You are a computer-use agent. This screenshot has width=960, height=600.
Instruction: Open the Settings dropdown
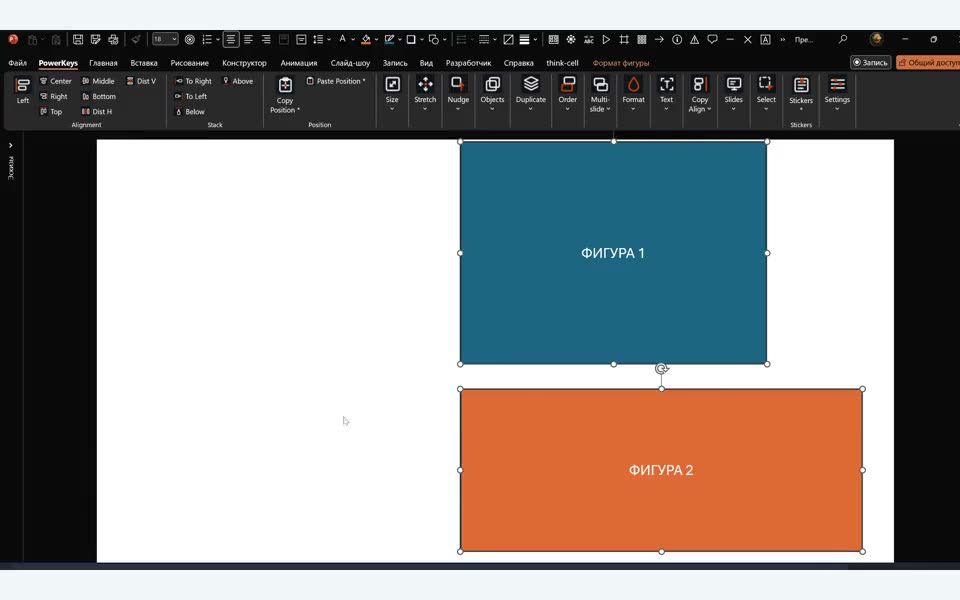pos(837,94)
